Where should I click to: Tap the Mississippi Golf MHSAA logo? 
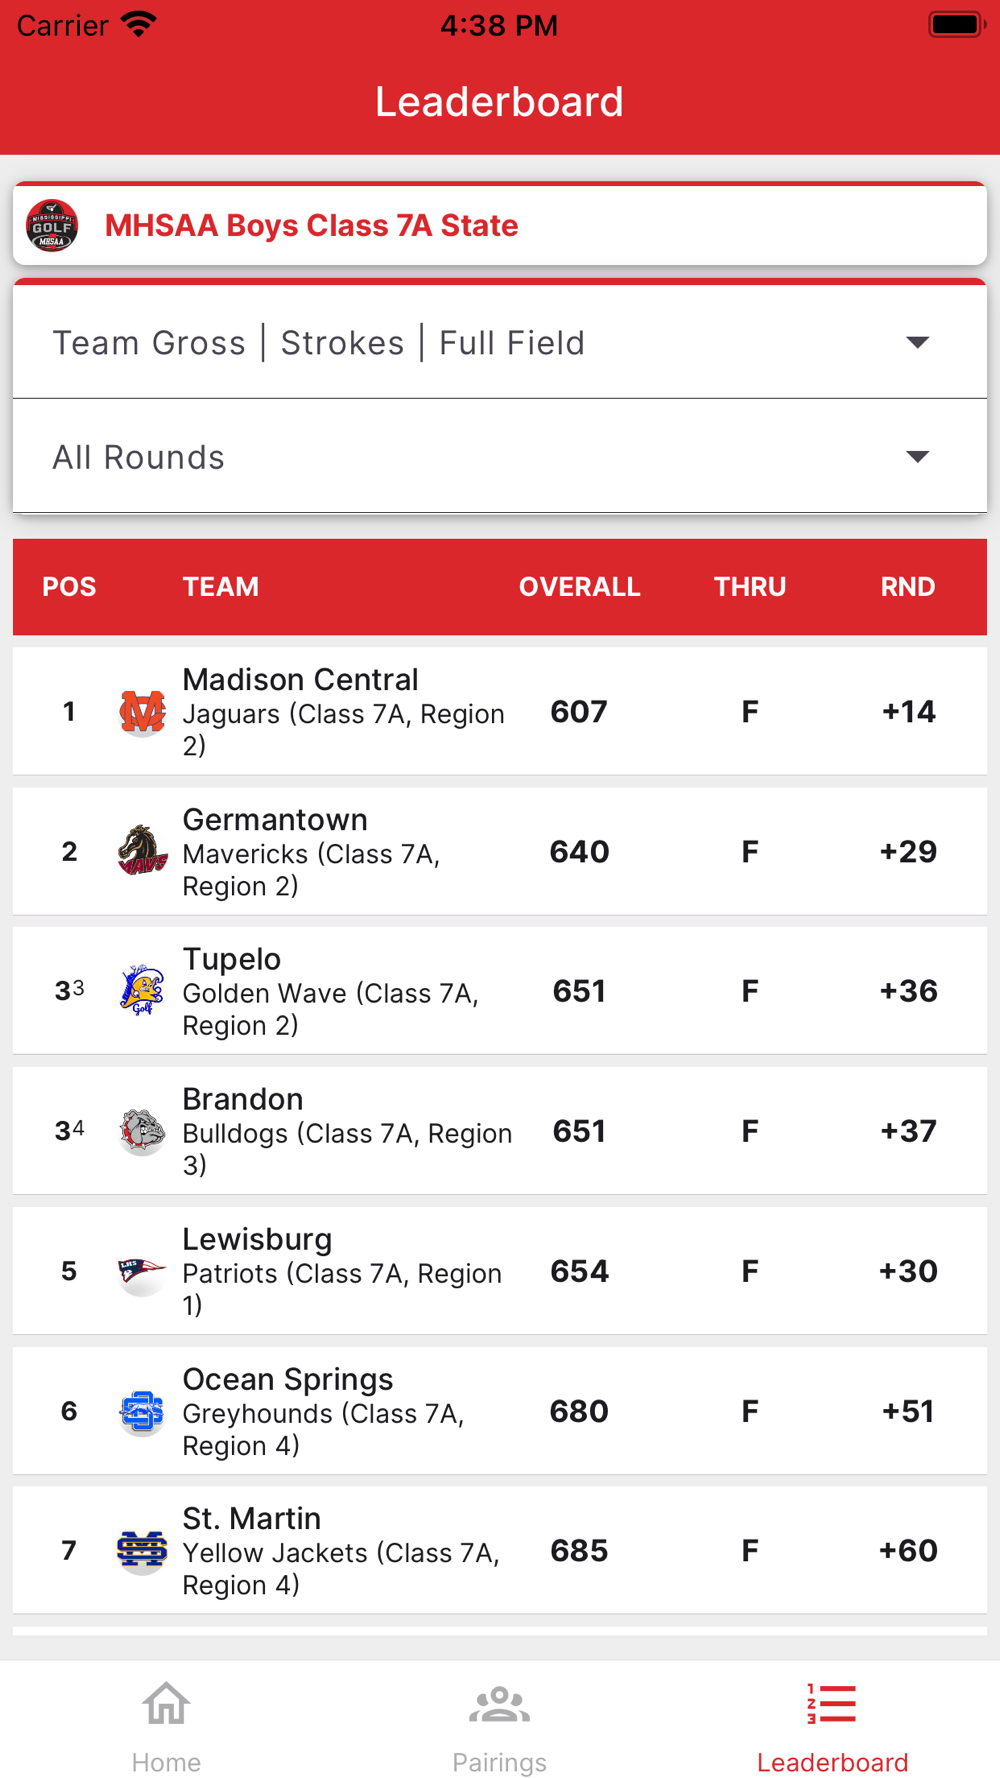52,226
